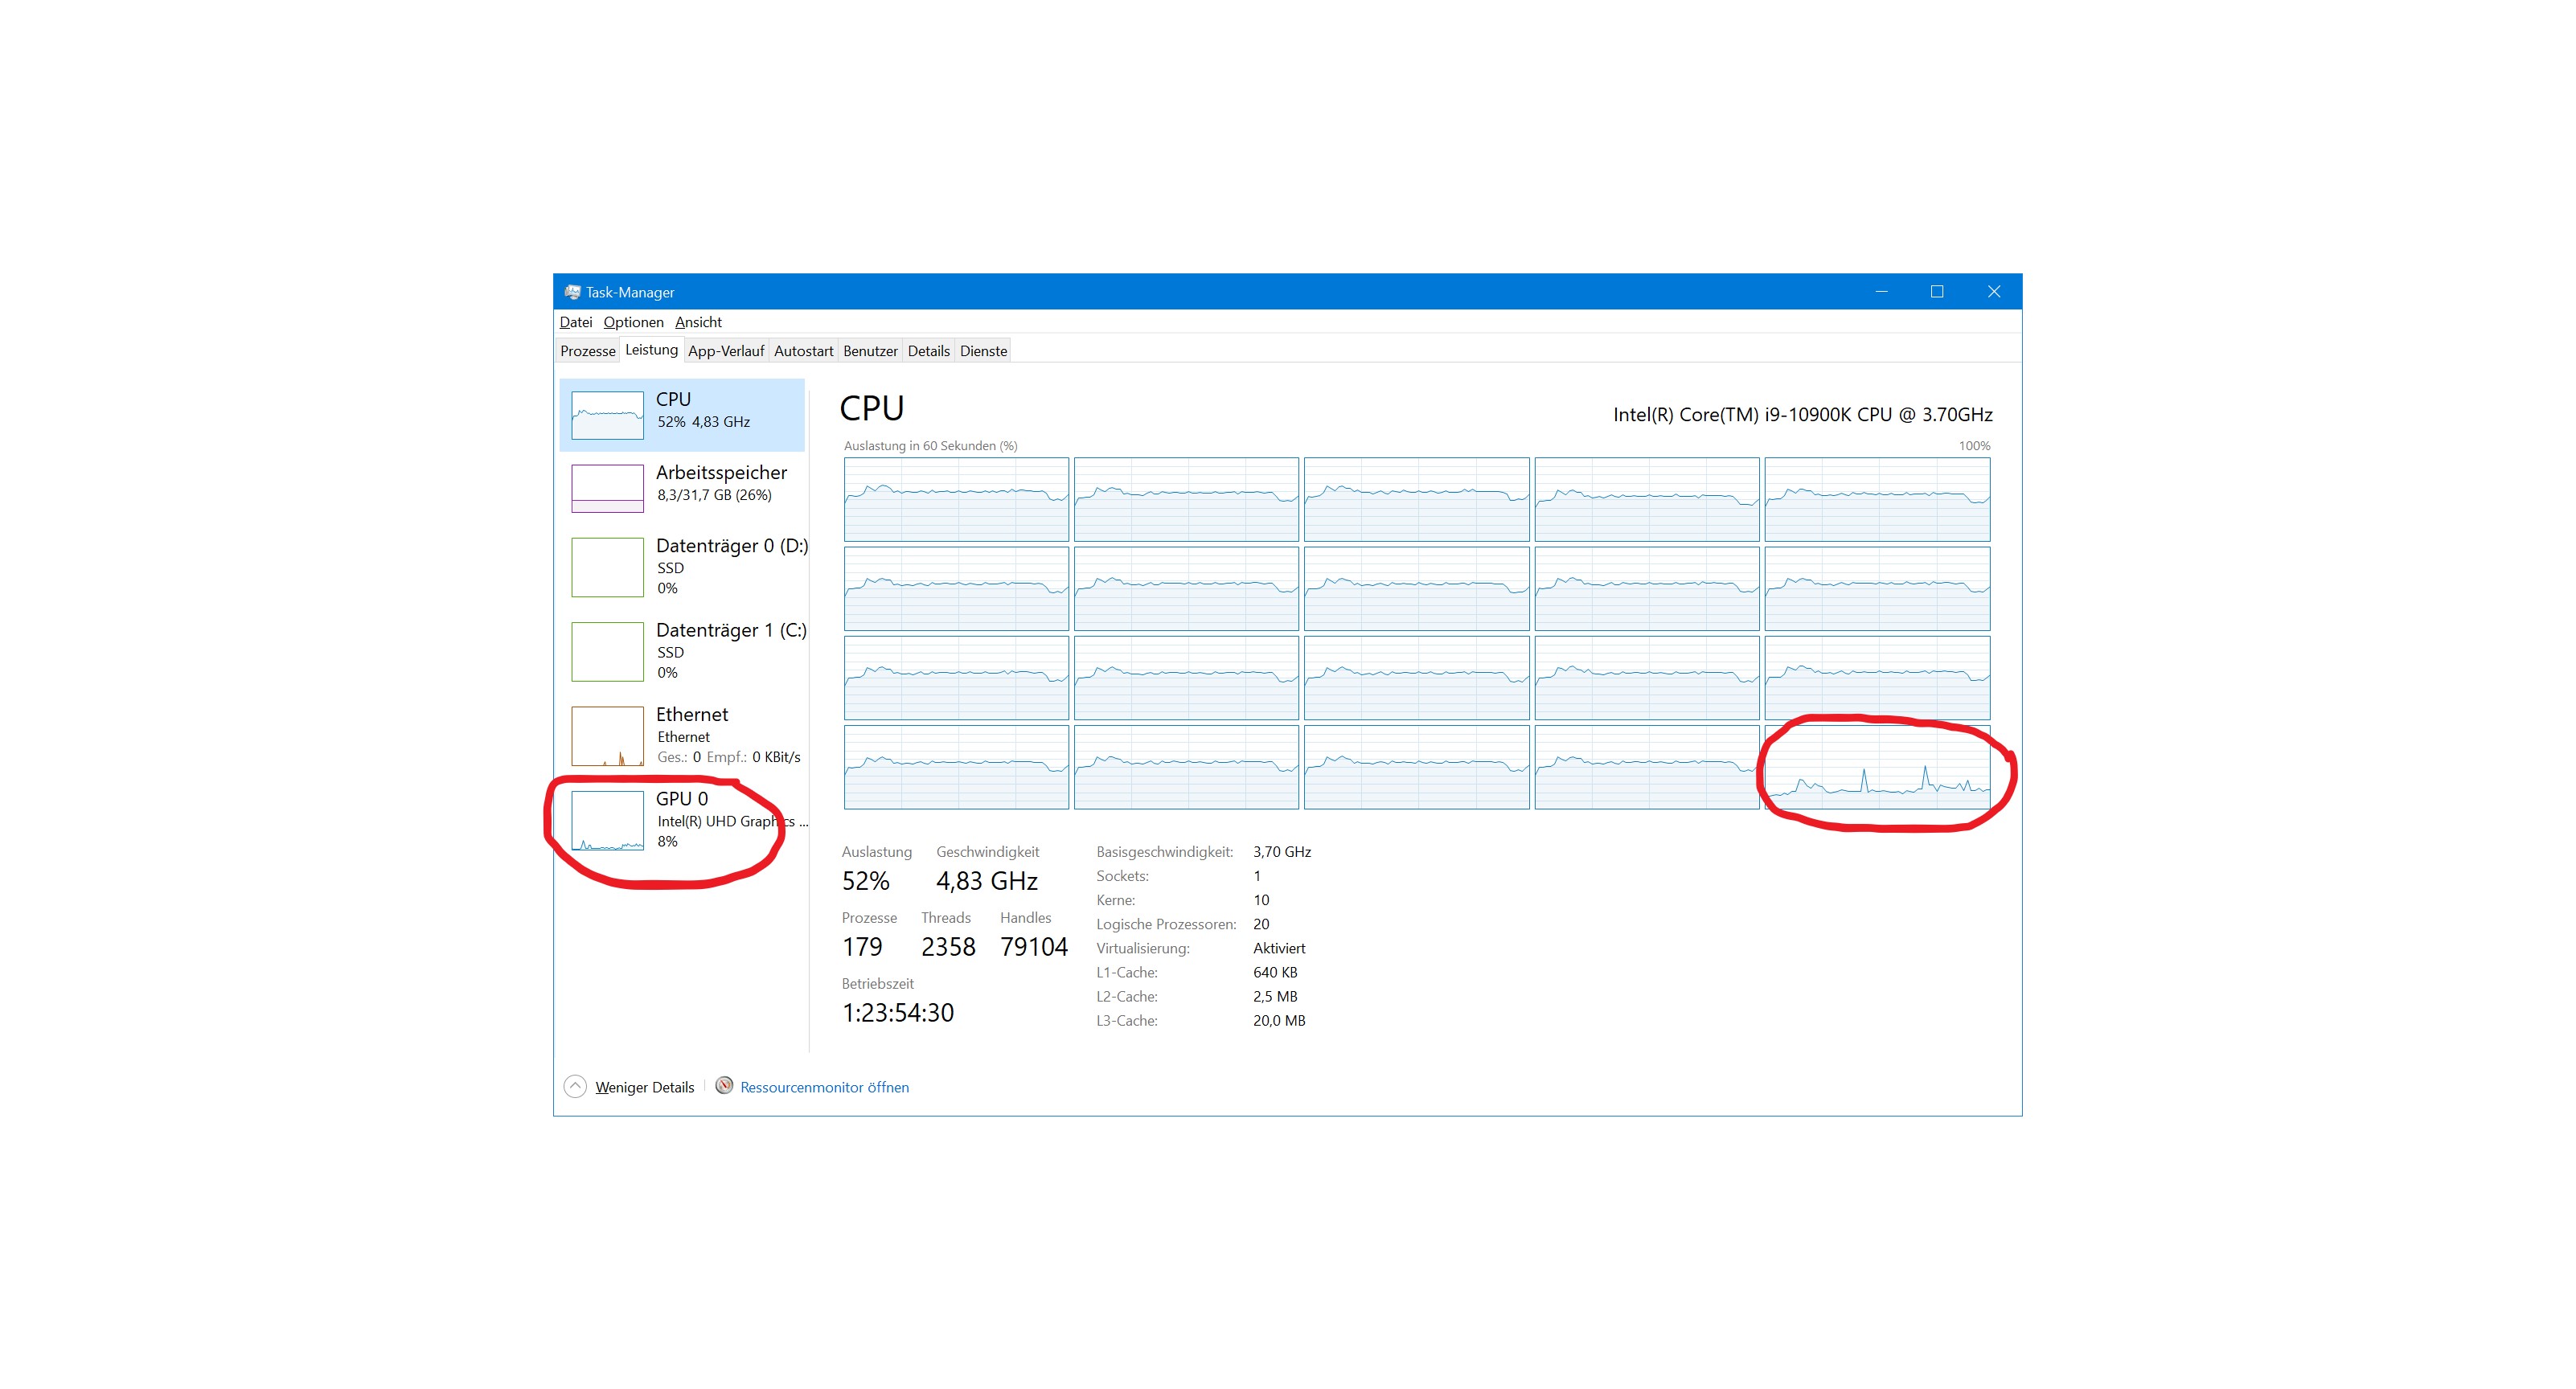Click the 52% Auslastung value
The height and width of the screenshot is (1389, 2576).
(865, 881)
